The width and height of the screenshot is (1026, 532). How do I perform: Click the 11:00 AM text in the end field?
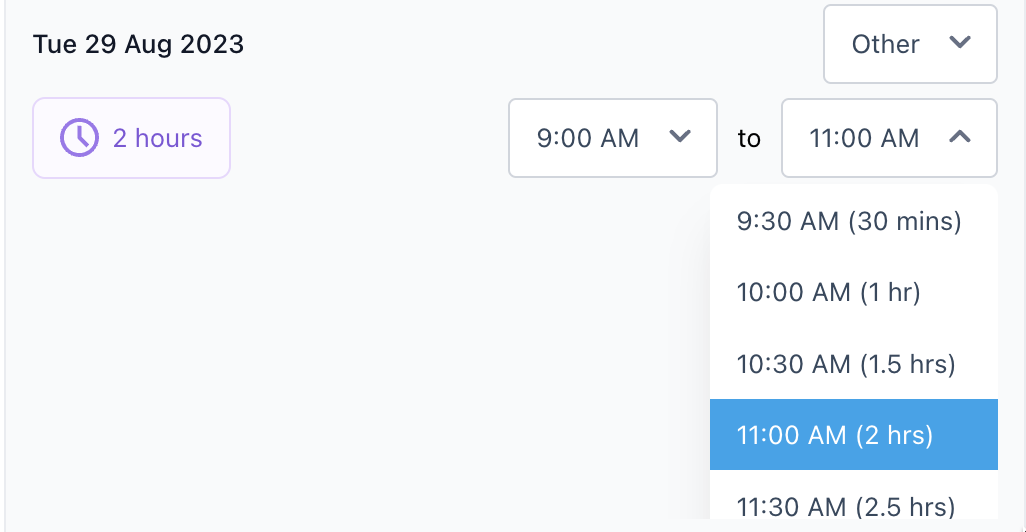click(x=864, y=138)
